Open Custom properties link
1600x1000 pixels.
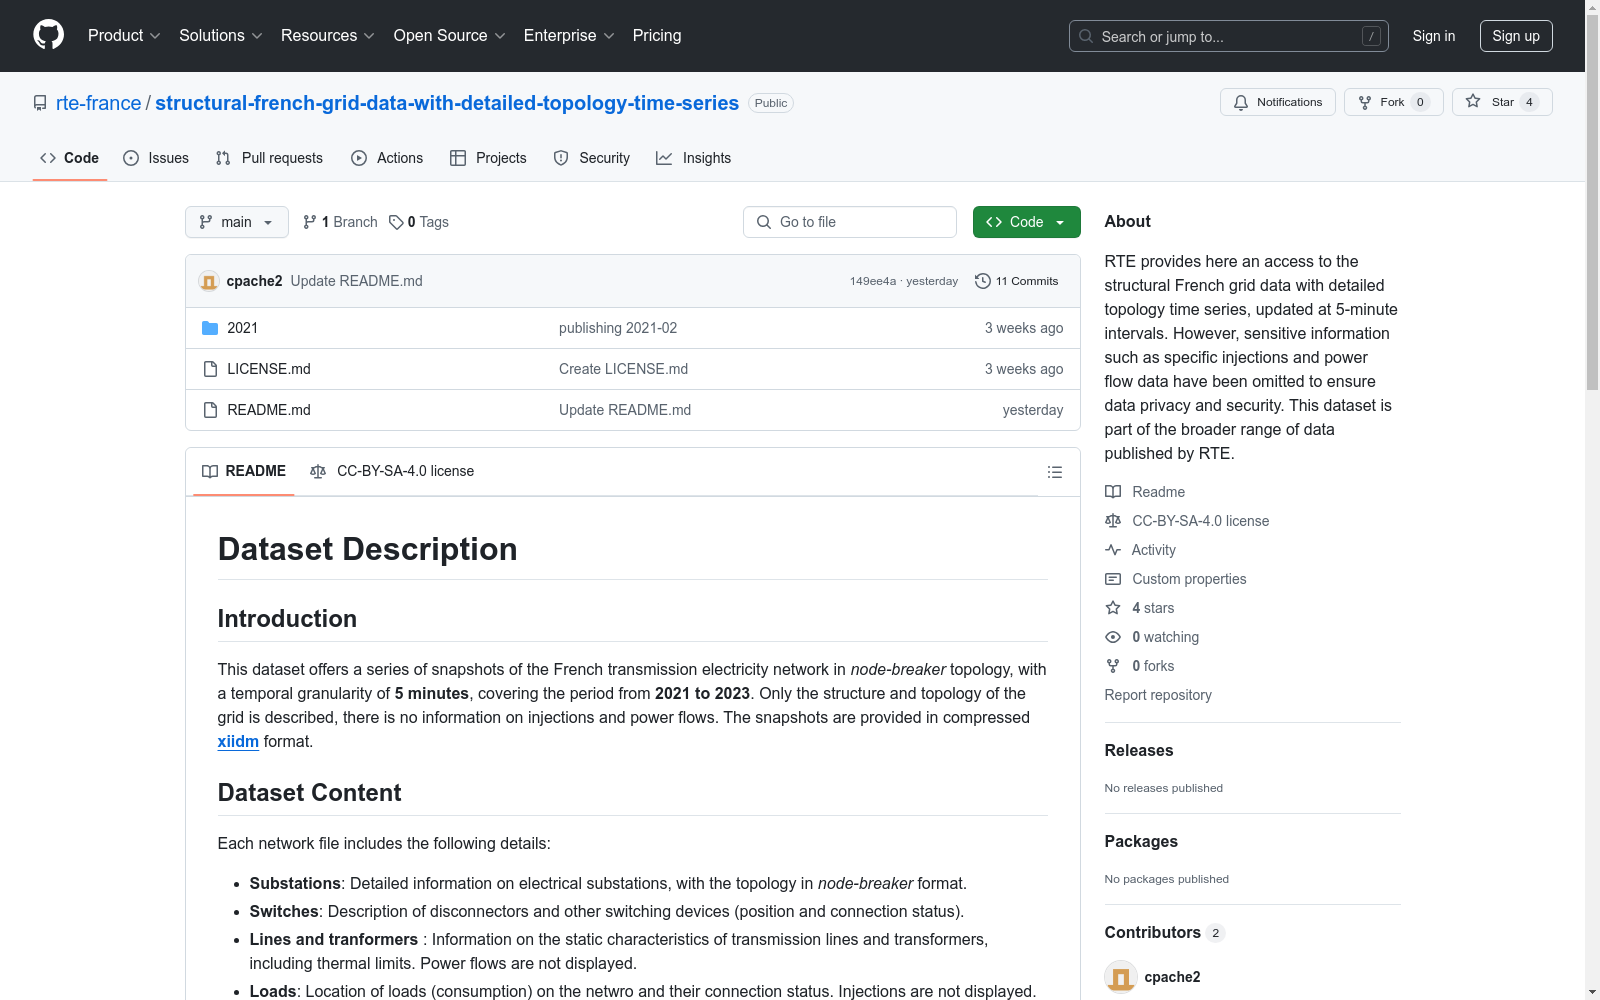1176,579
